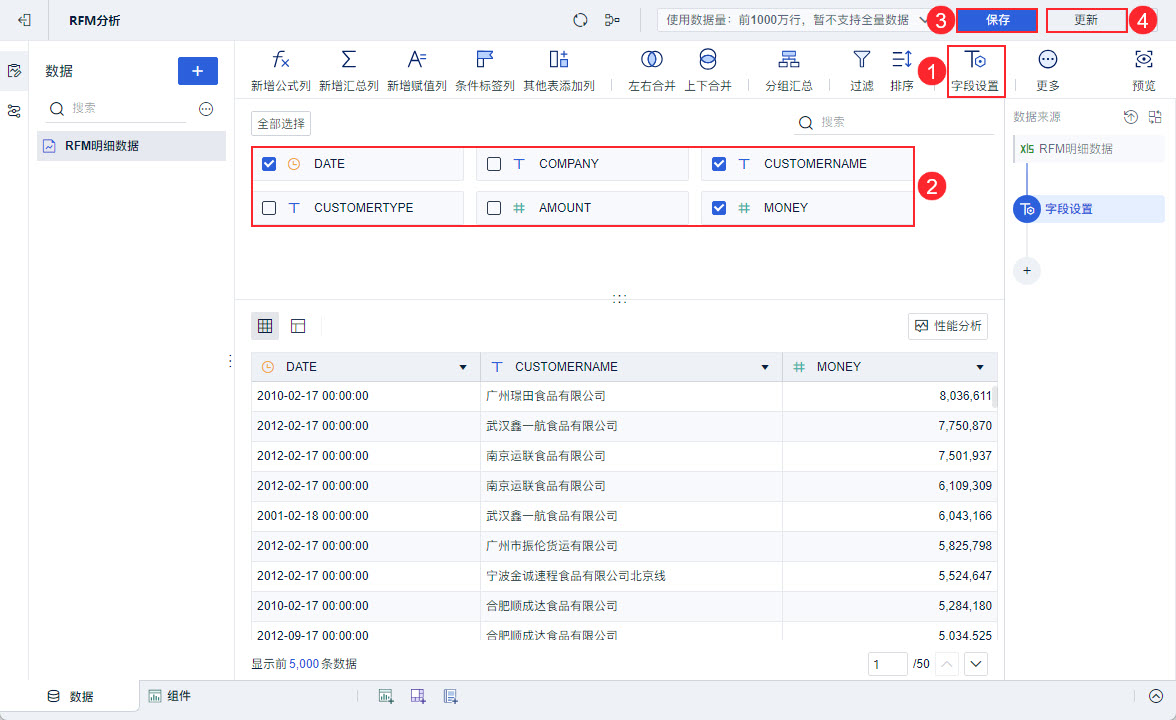
Task: Click the data search field in left panel
Action: click(116, 109)
